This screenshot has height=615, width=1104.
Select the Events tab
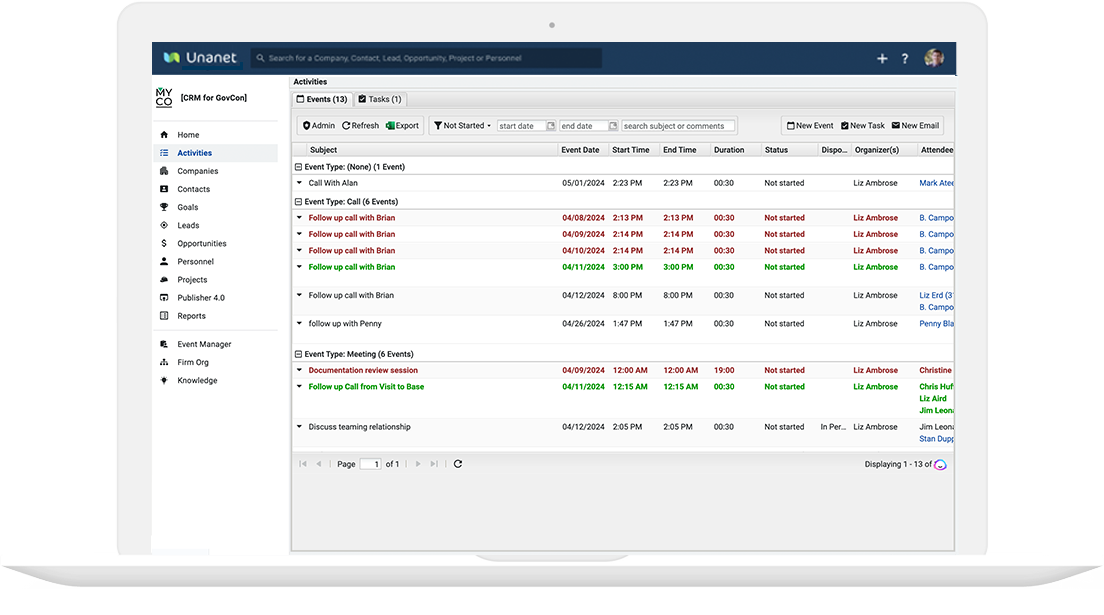coord(321,99)
